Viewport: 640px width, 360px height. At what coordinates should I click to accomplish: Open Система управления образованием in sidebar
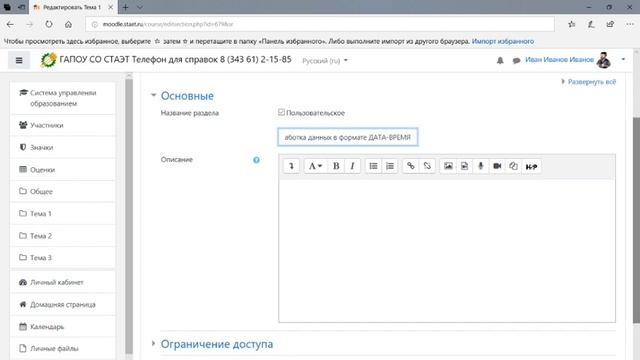63,98
